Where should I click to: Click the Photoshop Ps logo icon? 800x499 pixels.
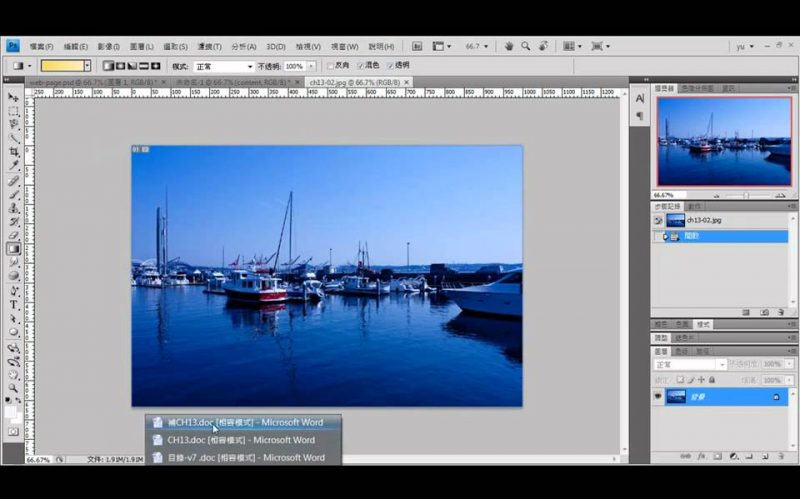click(x=12, y=46)
